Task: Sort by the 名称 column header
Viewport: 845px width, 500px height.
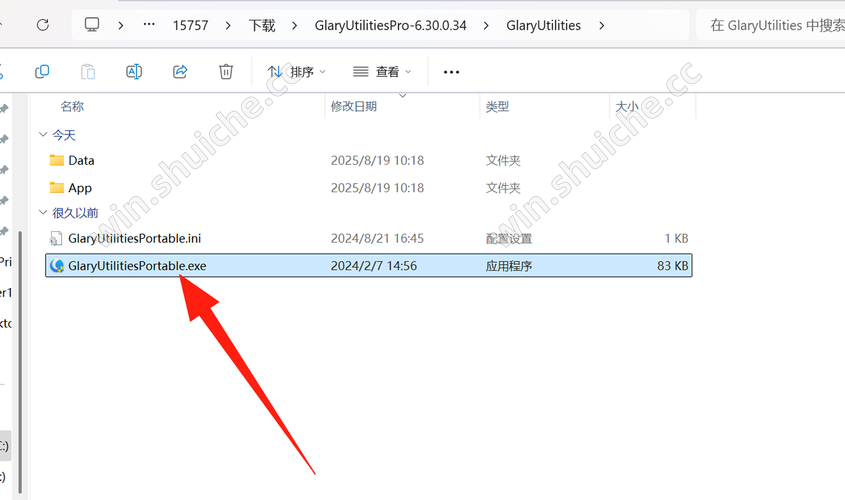Action: pyautogui.click(x=72, y=106)
